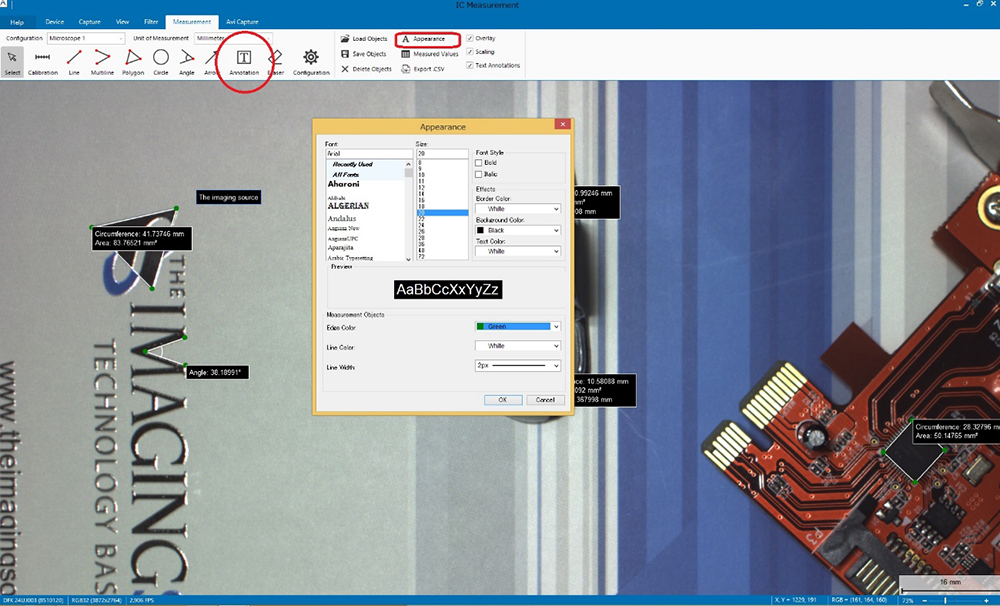Image resolution: width=1000 pixels, height=606 pixels.
Task: Adjust the zoom slider in the status bar
Action: (x=945, y=600)
